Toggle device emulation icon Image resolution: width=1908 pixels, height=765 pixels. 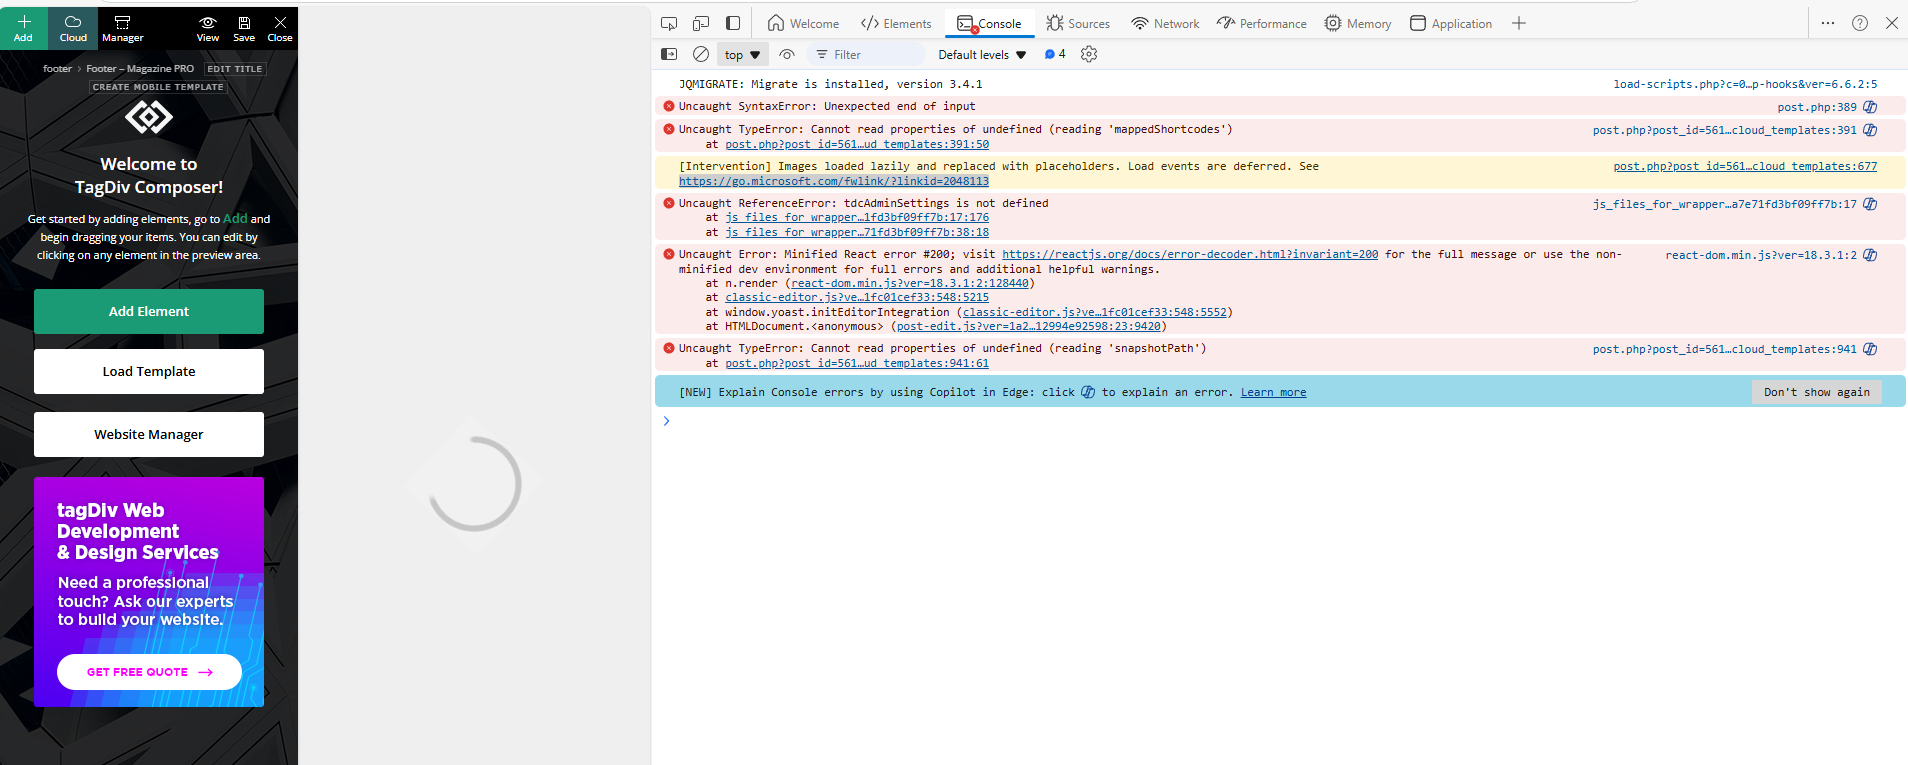(x=701, y=23)
